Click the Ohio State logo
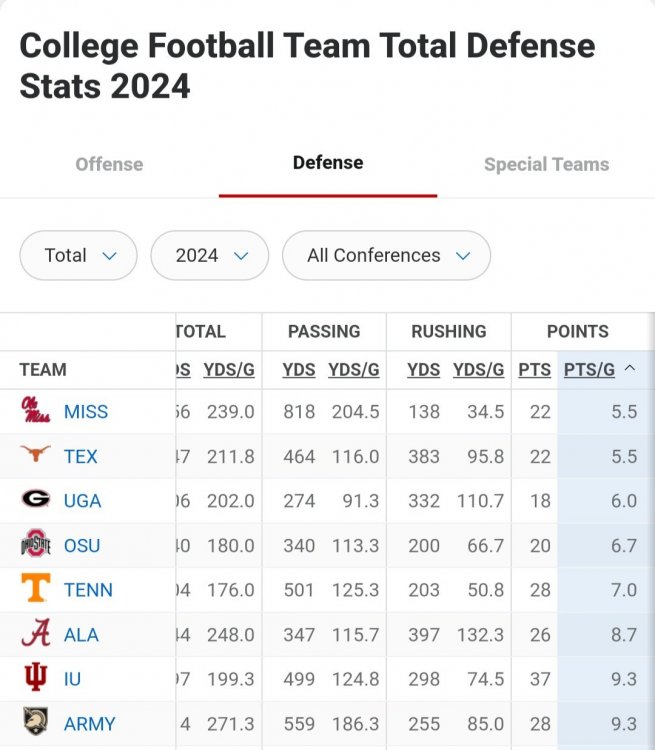 click(x=35, y=545)
